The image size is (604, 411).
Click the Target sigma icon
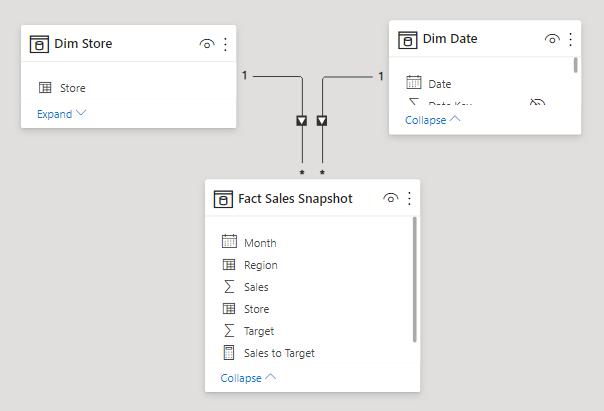[229, 330]
